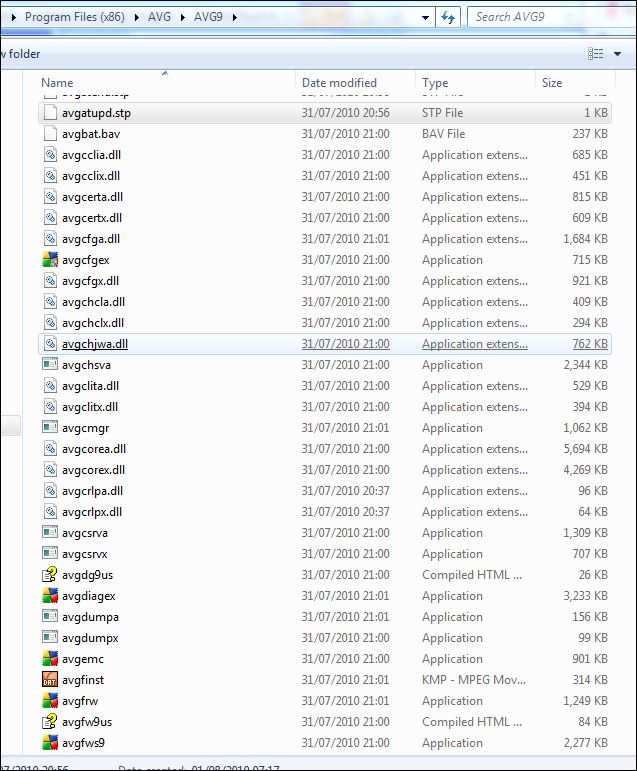Image resolution: width=637 pixels, height=771 pixels.
Task: Click the 2,277 KB size value
Action: click(585, 742)
